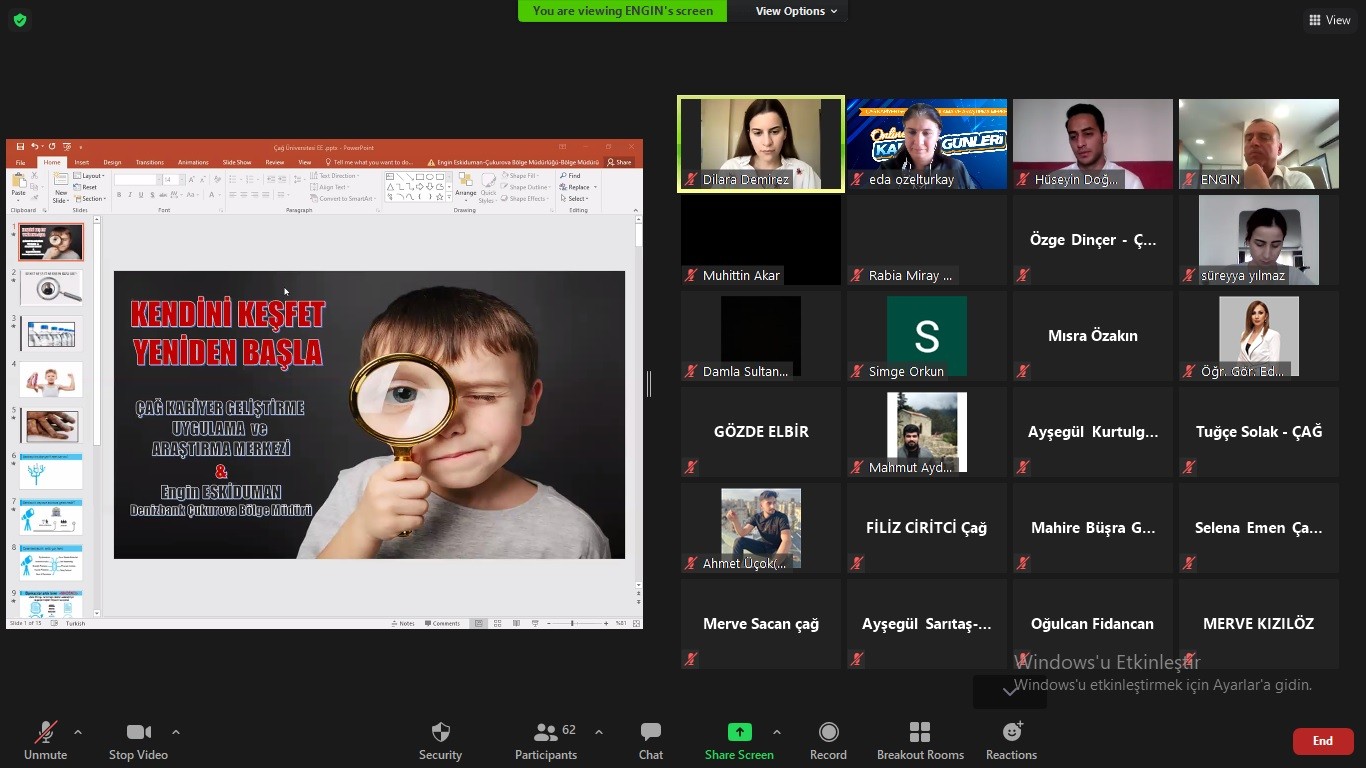Click Dilara Demirez's video tile
1366x768 pixels.
761,143
